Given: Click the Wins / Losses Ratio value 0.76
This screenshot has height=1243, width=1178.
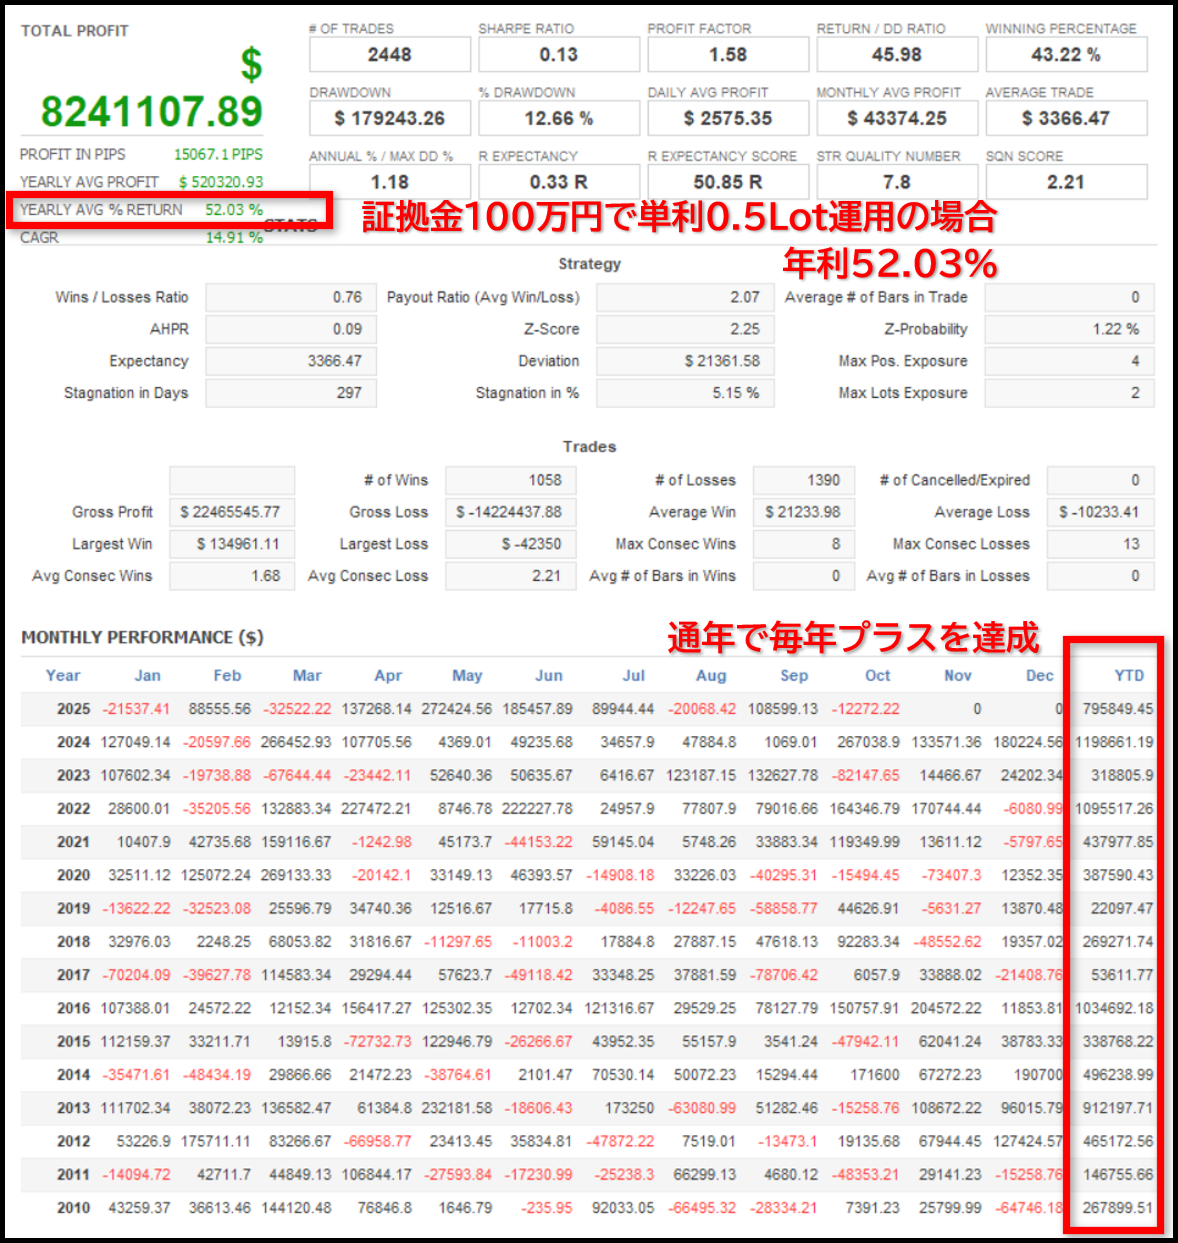Looking at the screenshot, I should click(291, 297).
